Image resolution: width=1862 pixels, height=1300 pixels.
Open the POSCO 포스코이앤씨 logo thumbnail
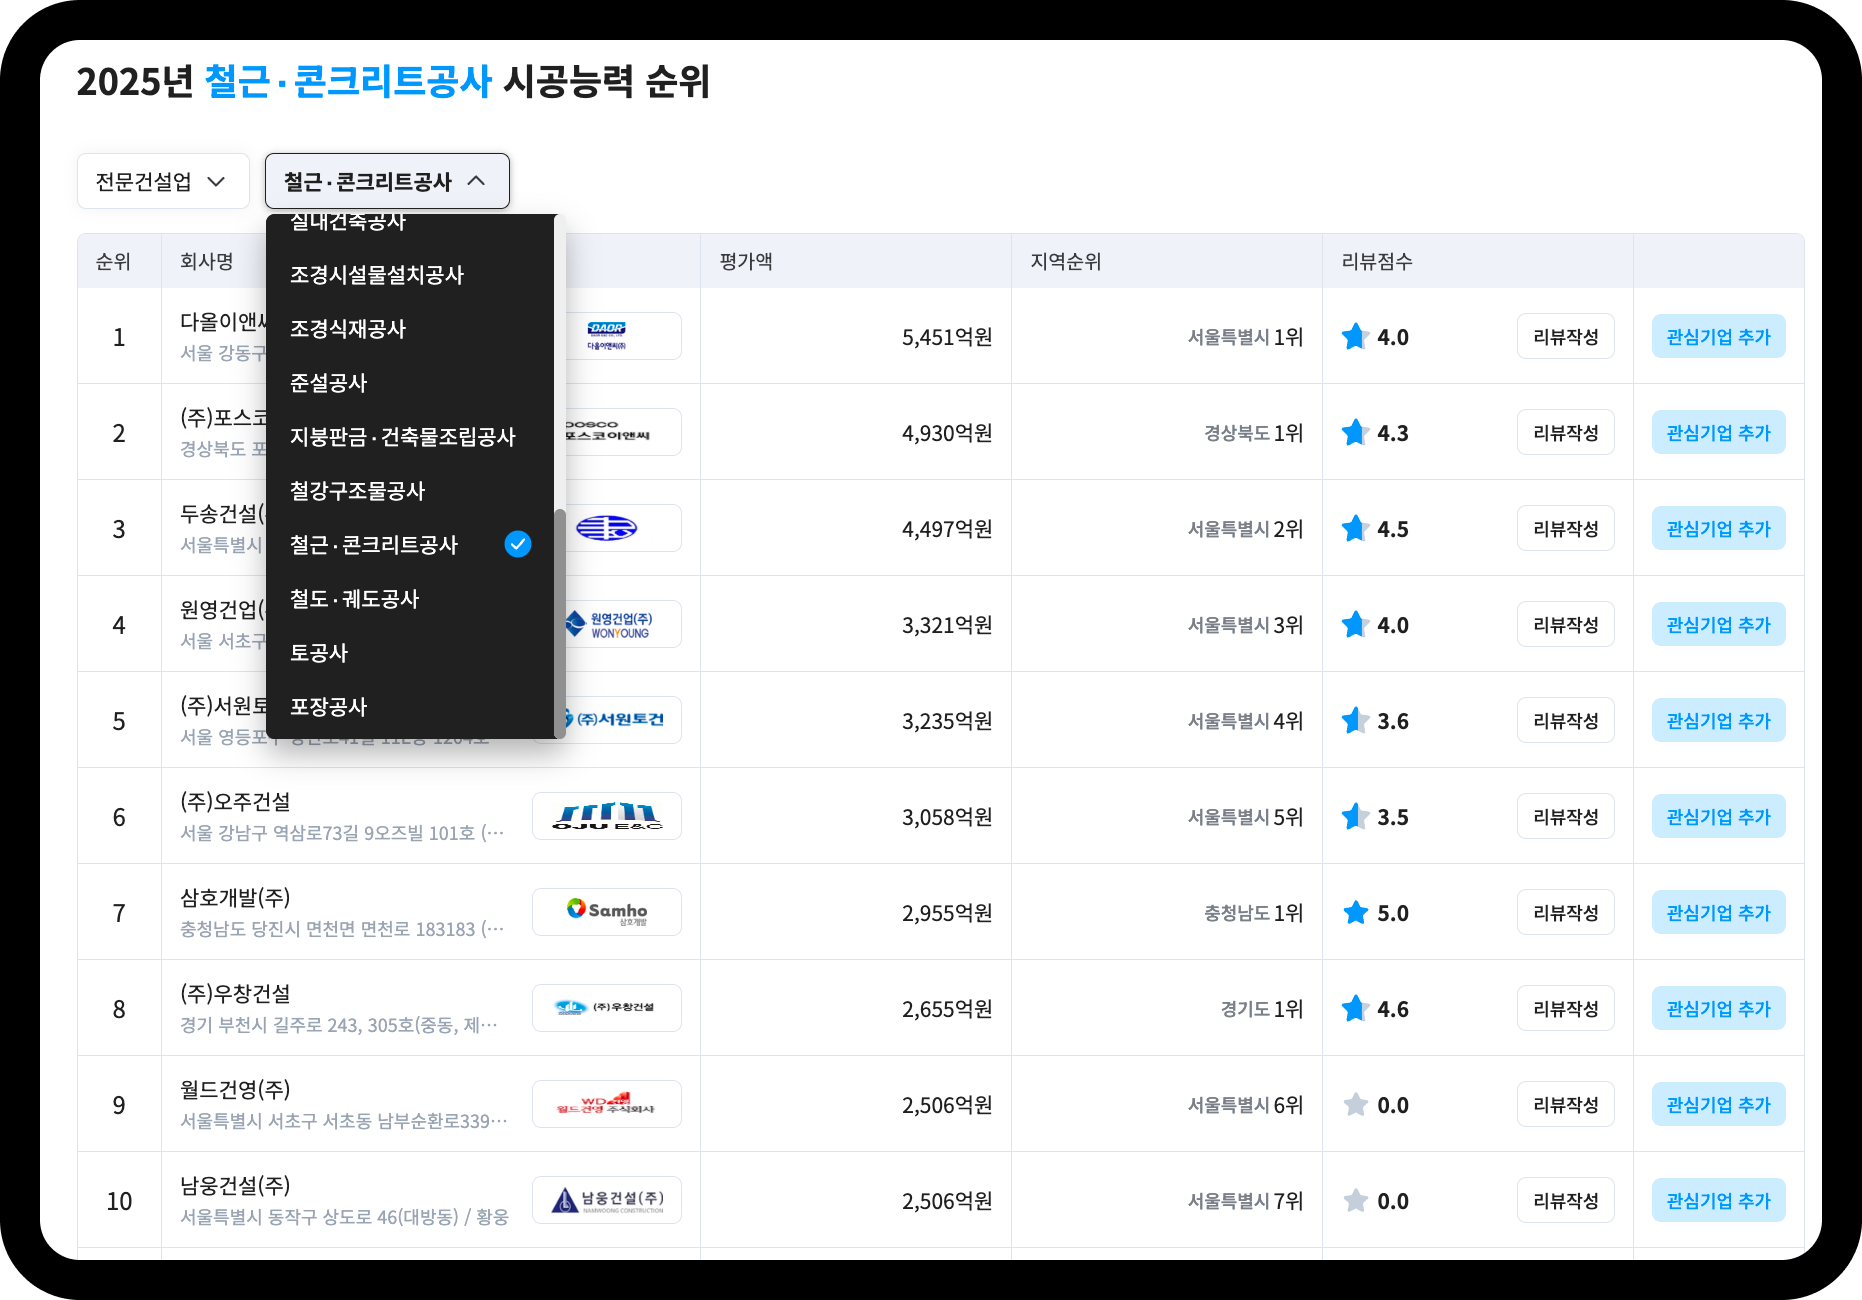click(x=623, y=432)
